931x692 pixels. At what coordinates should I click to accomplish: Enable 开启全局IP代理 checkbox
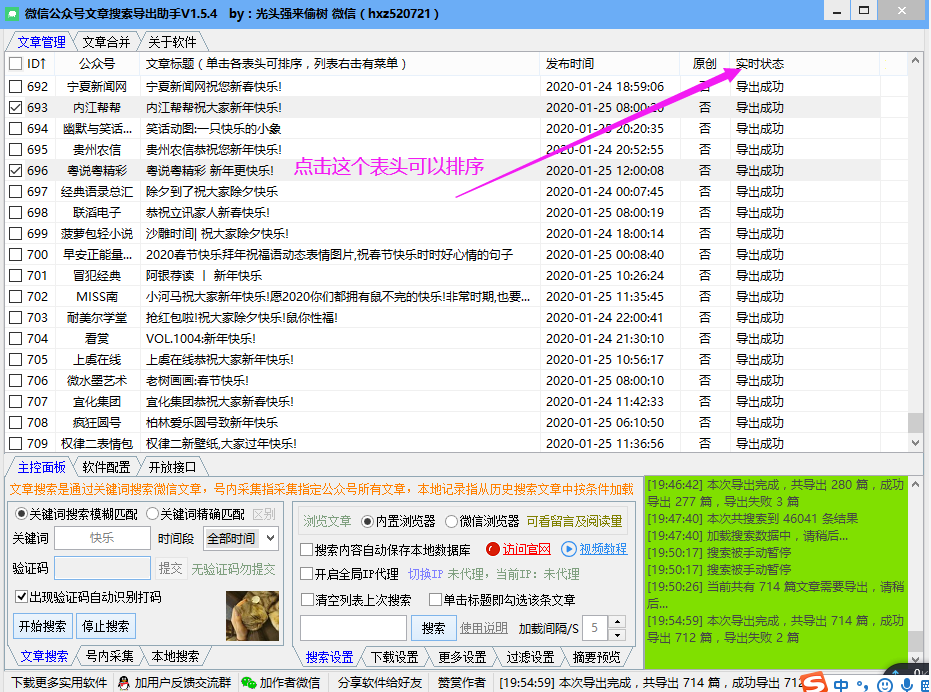click(306, 574)
